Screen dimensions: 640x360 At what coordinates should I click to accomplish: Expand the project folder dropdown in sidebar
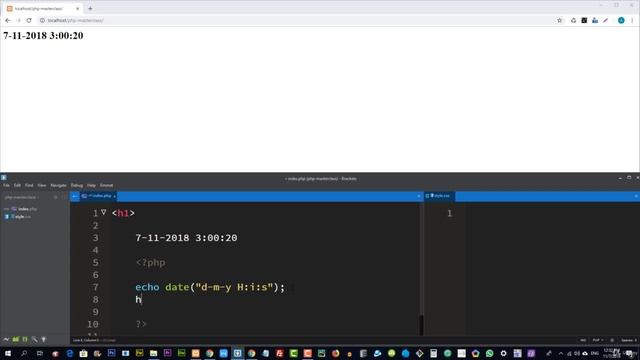click(21, 198)
